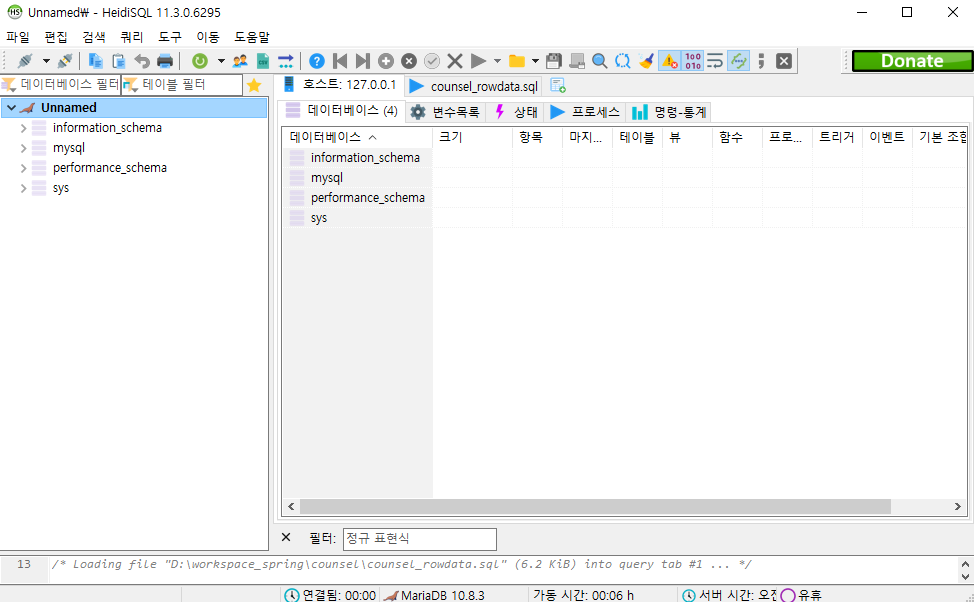Open the session manager connect icon
Screen dimensions: 974x602
pos(25,61)
